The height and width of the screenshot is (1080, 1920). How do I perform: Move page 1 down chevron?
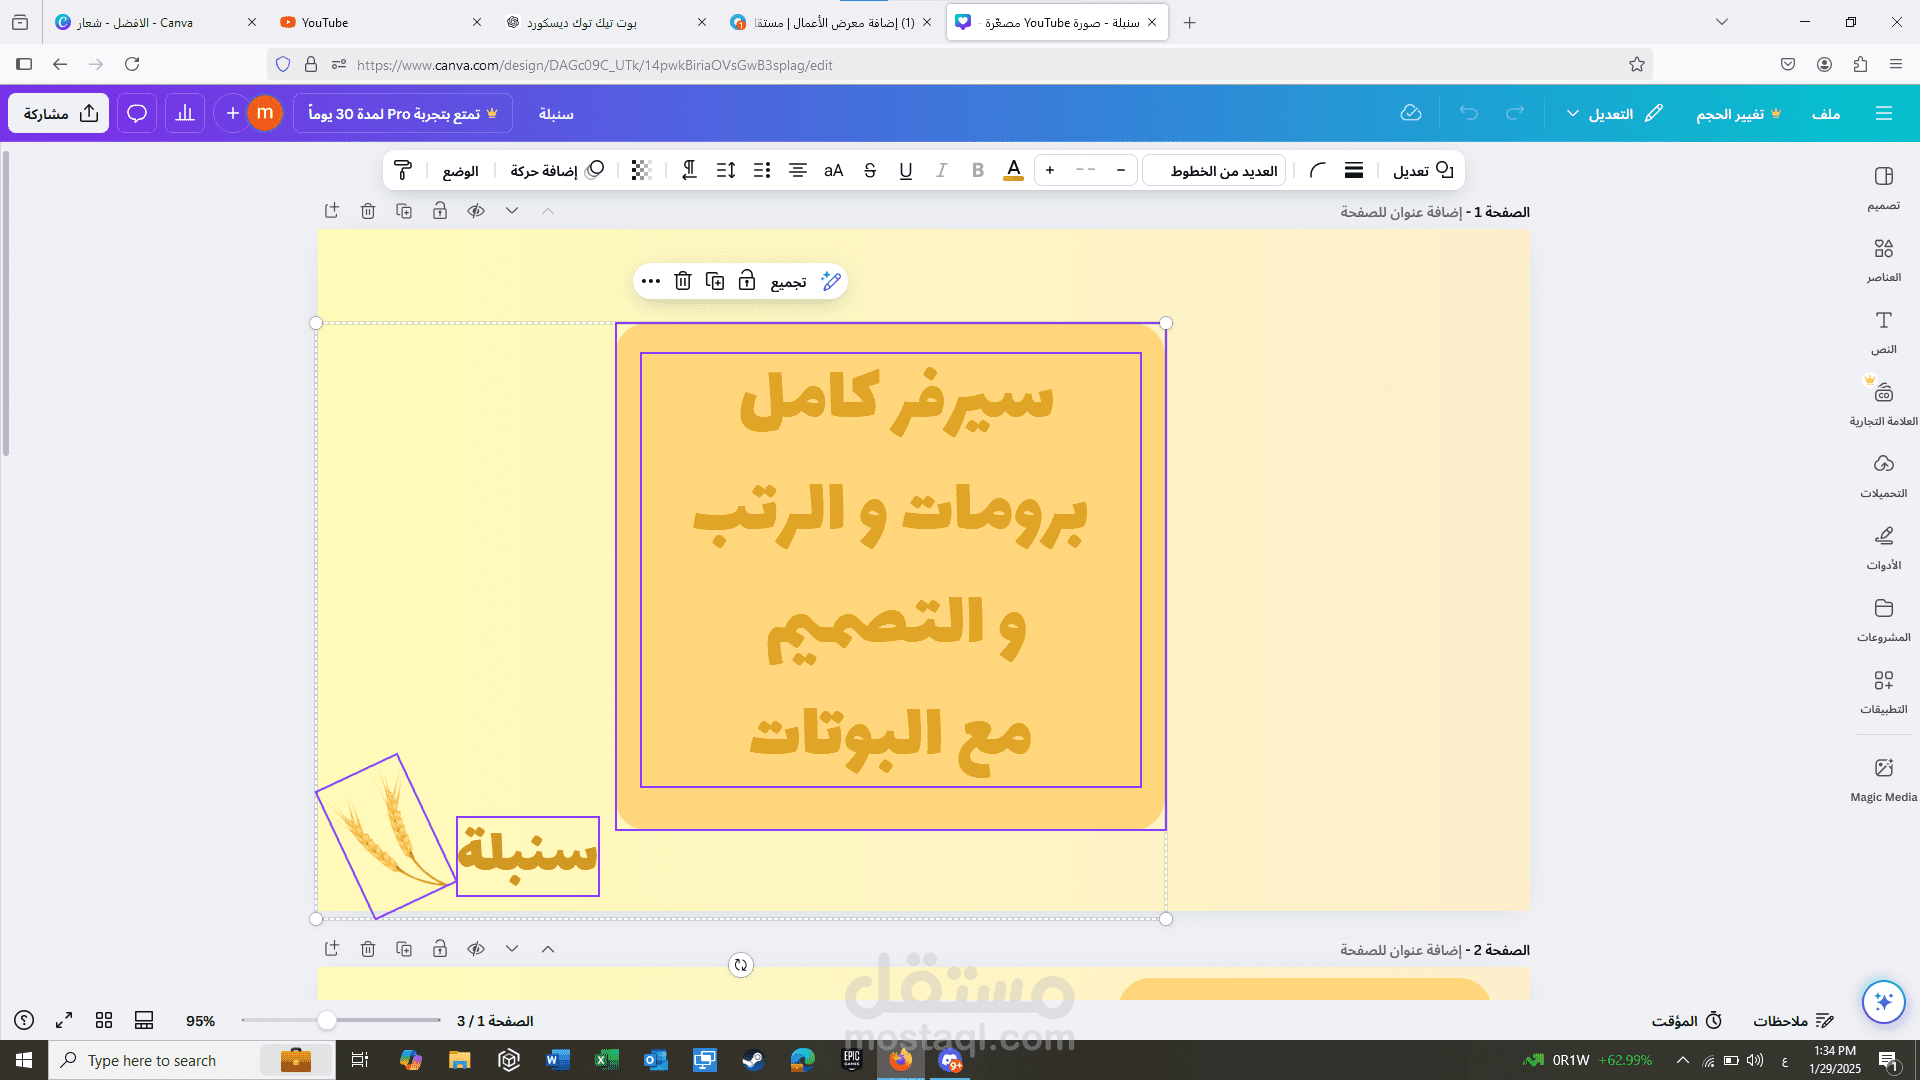click(x=512, y=211)
